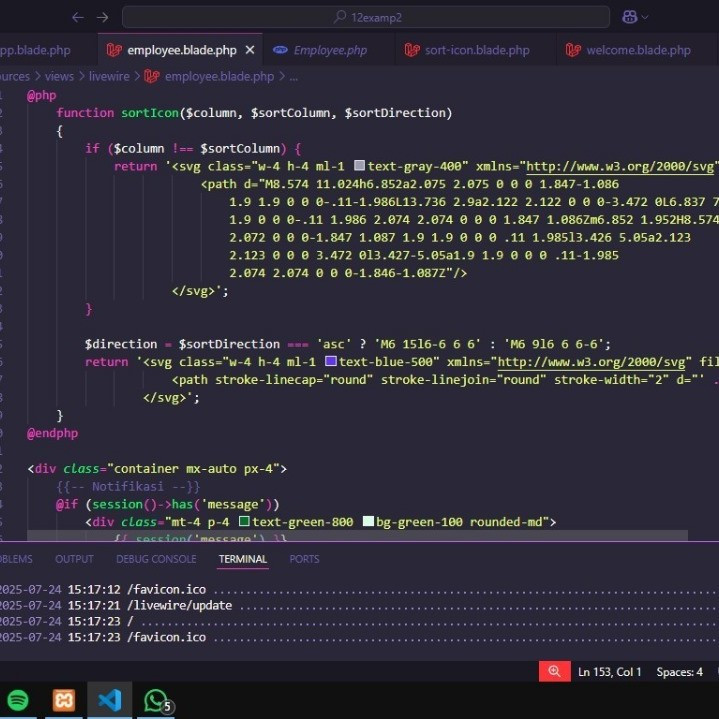Open WhatsApp from the taskbar
719x719 pixels.
pyautogui.click(x=156, y=700)
